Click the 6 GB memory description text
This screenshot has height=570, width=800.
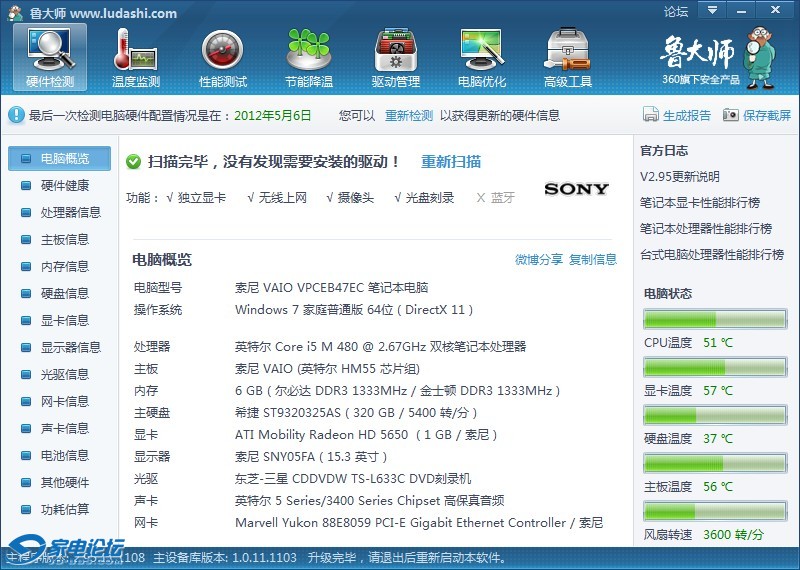397,391
